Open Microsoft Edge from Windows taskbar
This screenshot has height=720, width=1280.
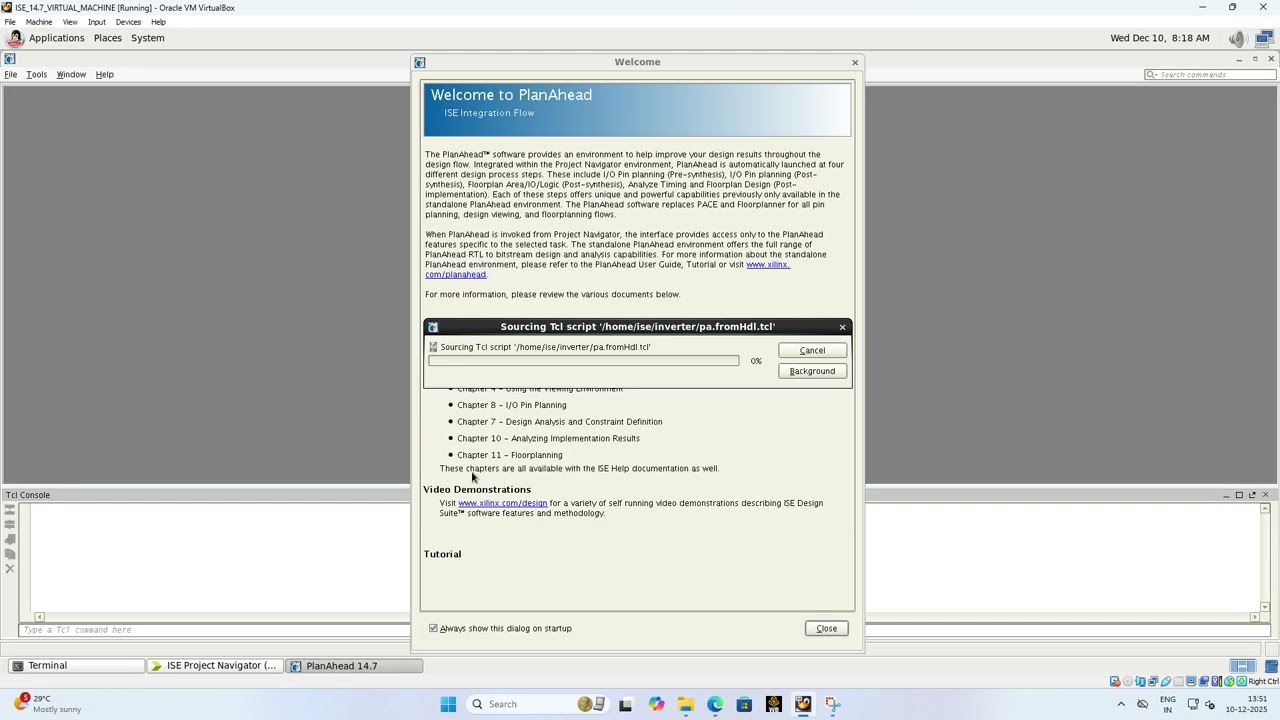point(715,705)
